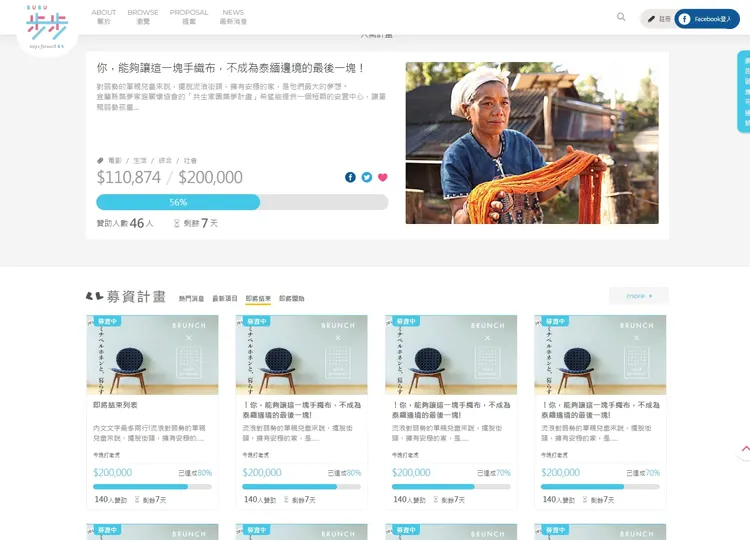This screenshot has height=540, width=750.
Task: Select the 熱門消息 filter tab
Action: [x=191, y=298]
